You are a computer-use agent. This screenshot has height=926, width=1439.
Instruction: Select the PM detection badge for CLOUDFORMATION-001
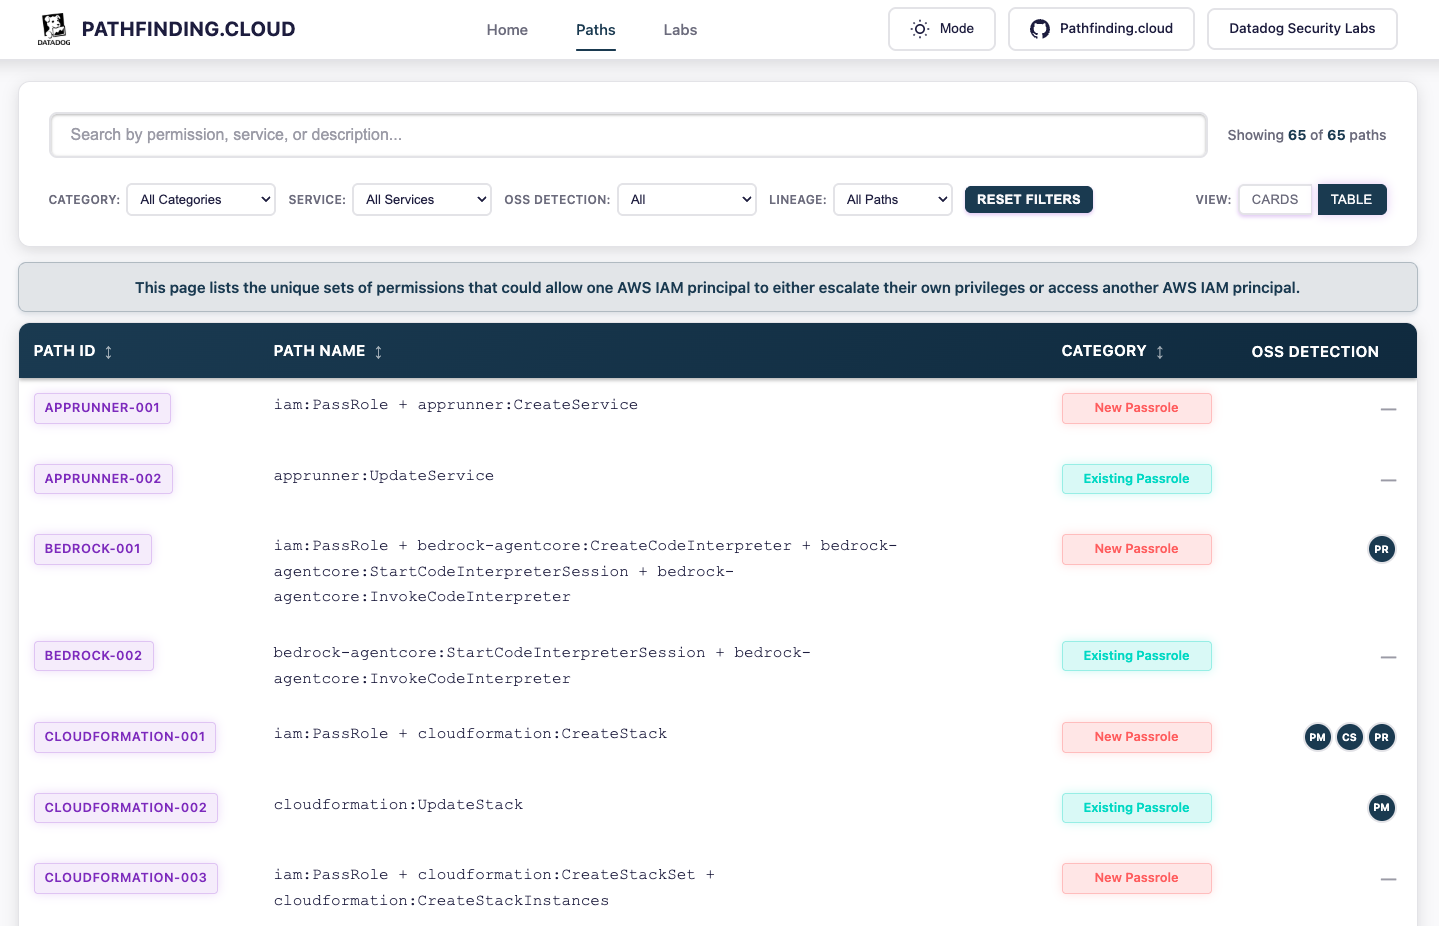pos(1317,737)
